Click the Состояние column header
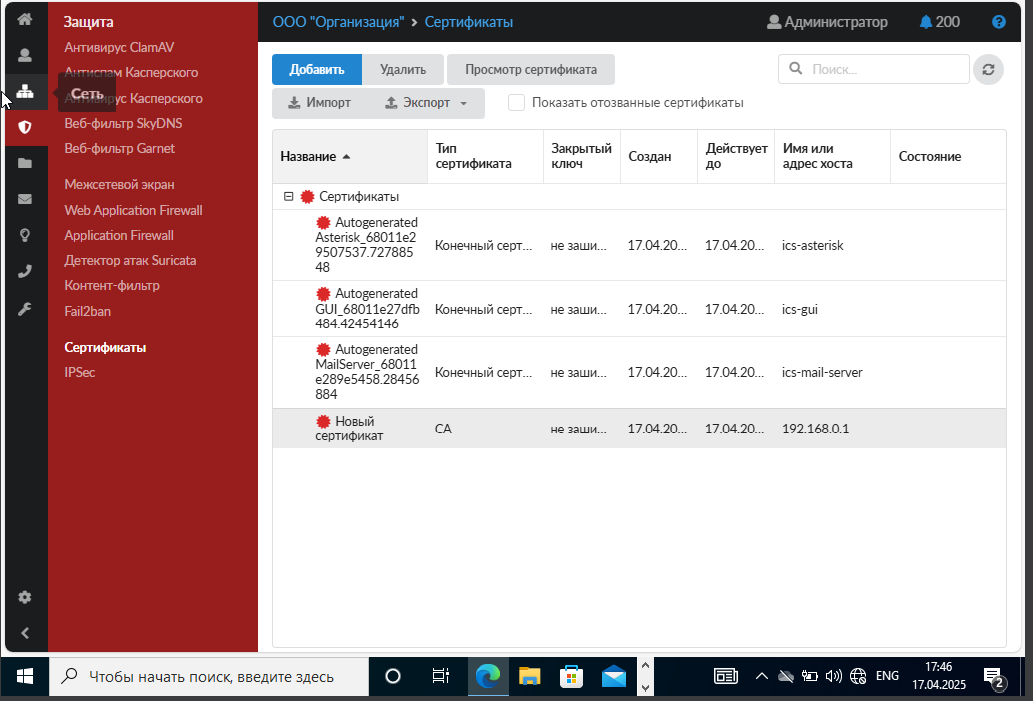This screenshot has width=1033, height=701. pos(948,156)
